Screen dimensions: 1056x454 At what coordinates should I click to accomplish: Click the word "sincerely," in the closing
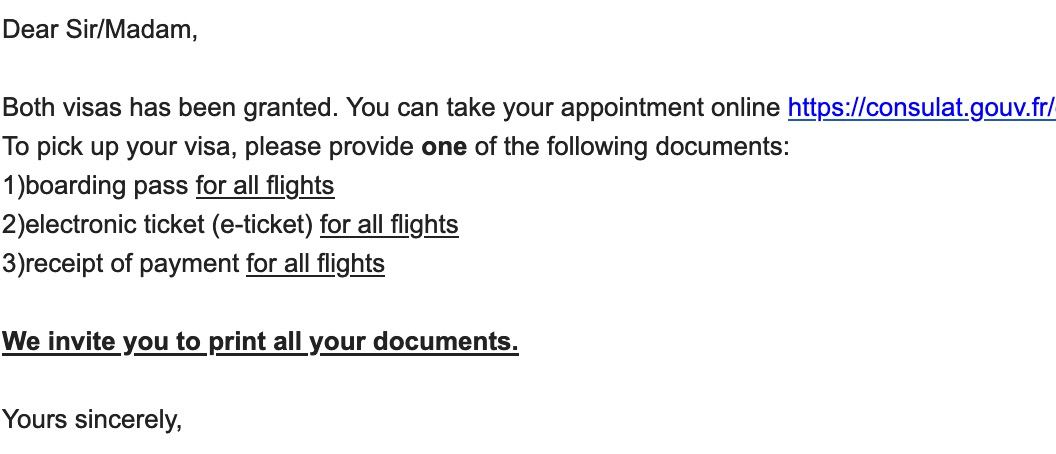(x=129, y=420)
